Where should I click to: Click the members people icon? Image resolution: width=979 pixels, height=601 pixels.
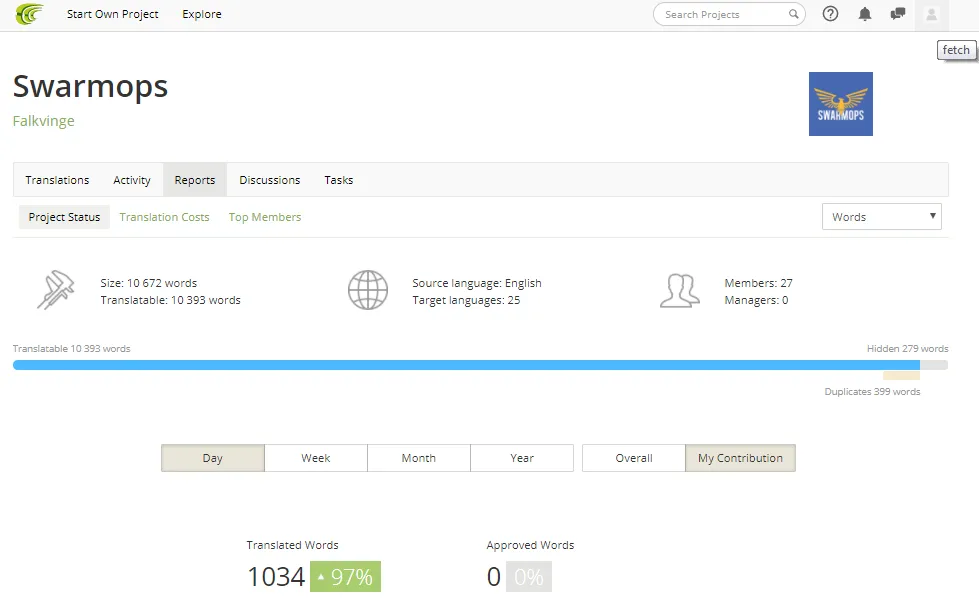click(x=679, y=291)
